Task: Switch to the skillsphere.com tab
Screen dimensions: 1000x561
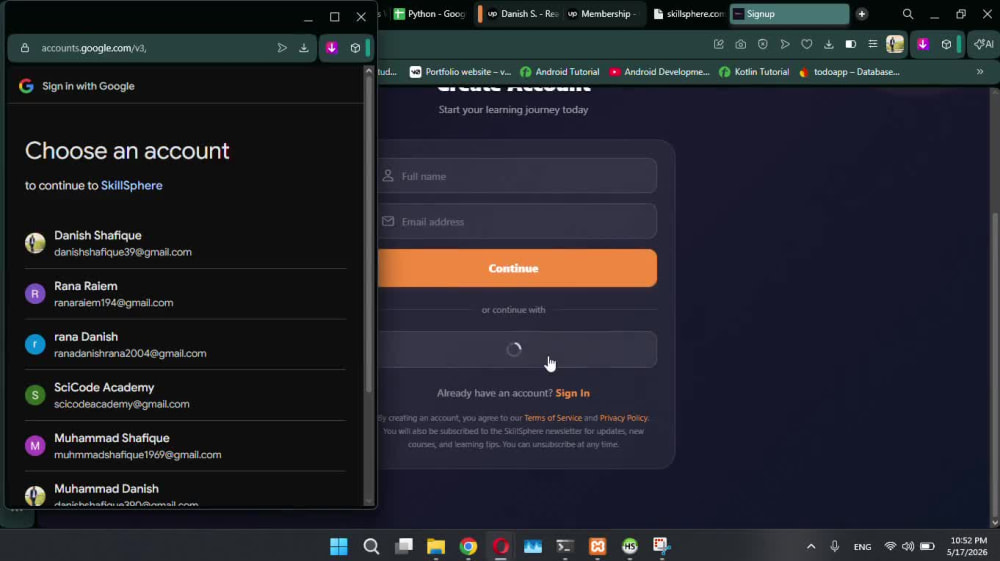Action: (x=689, y=14)
